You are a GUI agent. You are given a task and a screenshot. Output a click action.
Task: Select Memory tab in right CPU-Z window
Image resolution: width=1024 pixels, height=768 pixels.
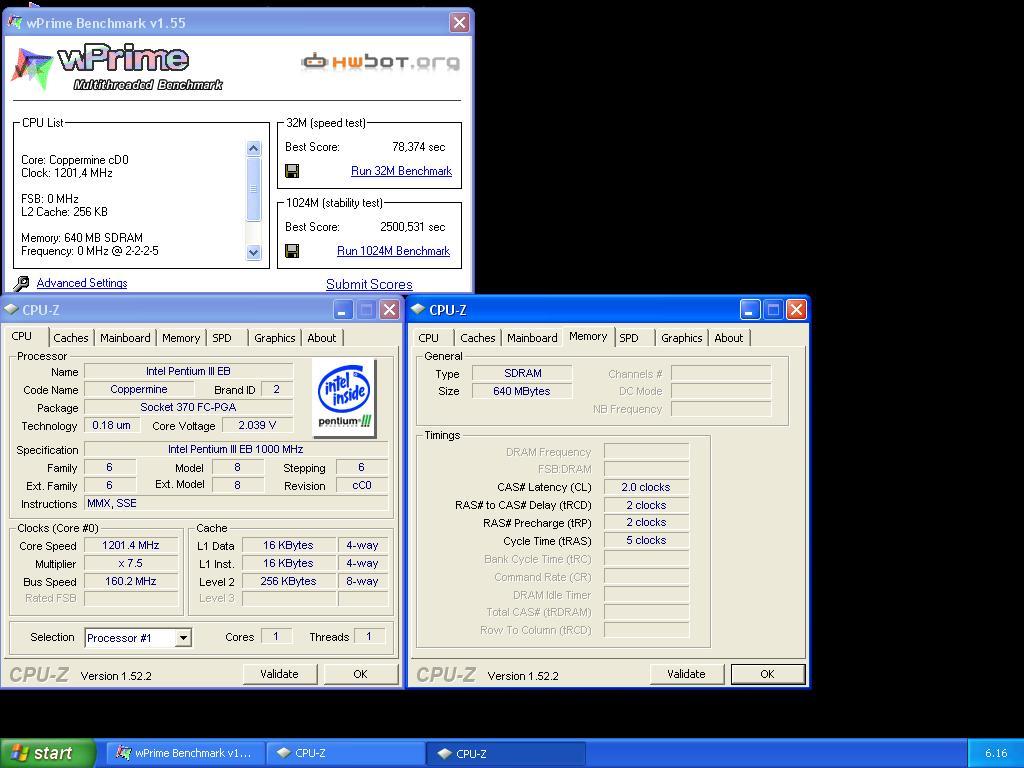(x=588, y=336)
